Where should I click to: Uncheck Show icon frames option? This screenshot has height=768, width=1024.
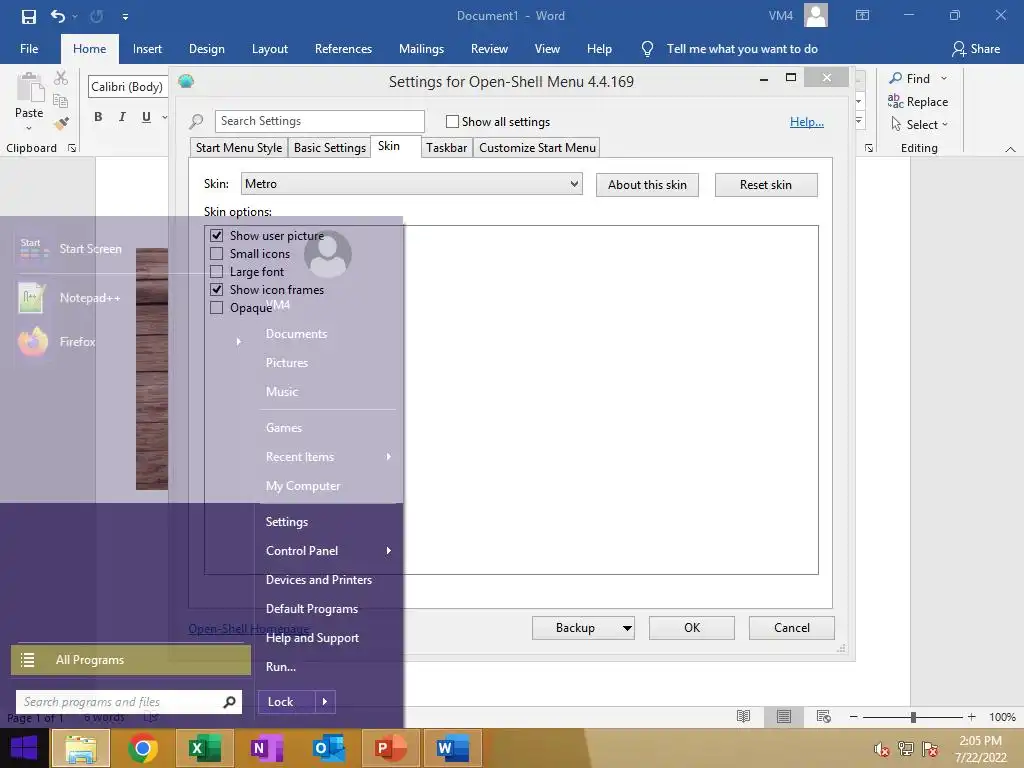coord(216,289)
